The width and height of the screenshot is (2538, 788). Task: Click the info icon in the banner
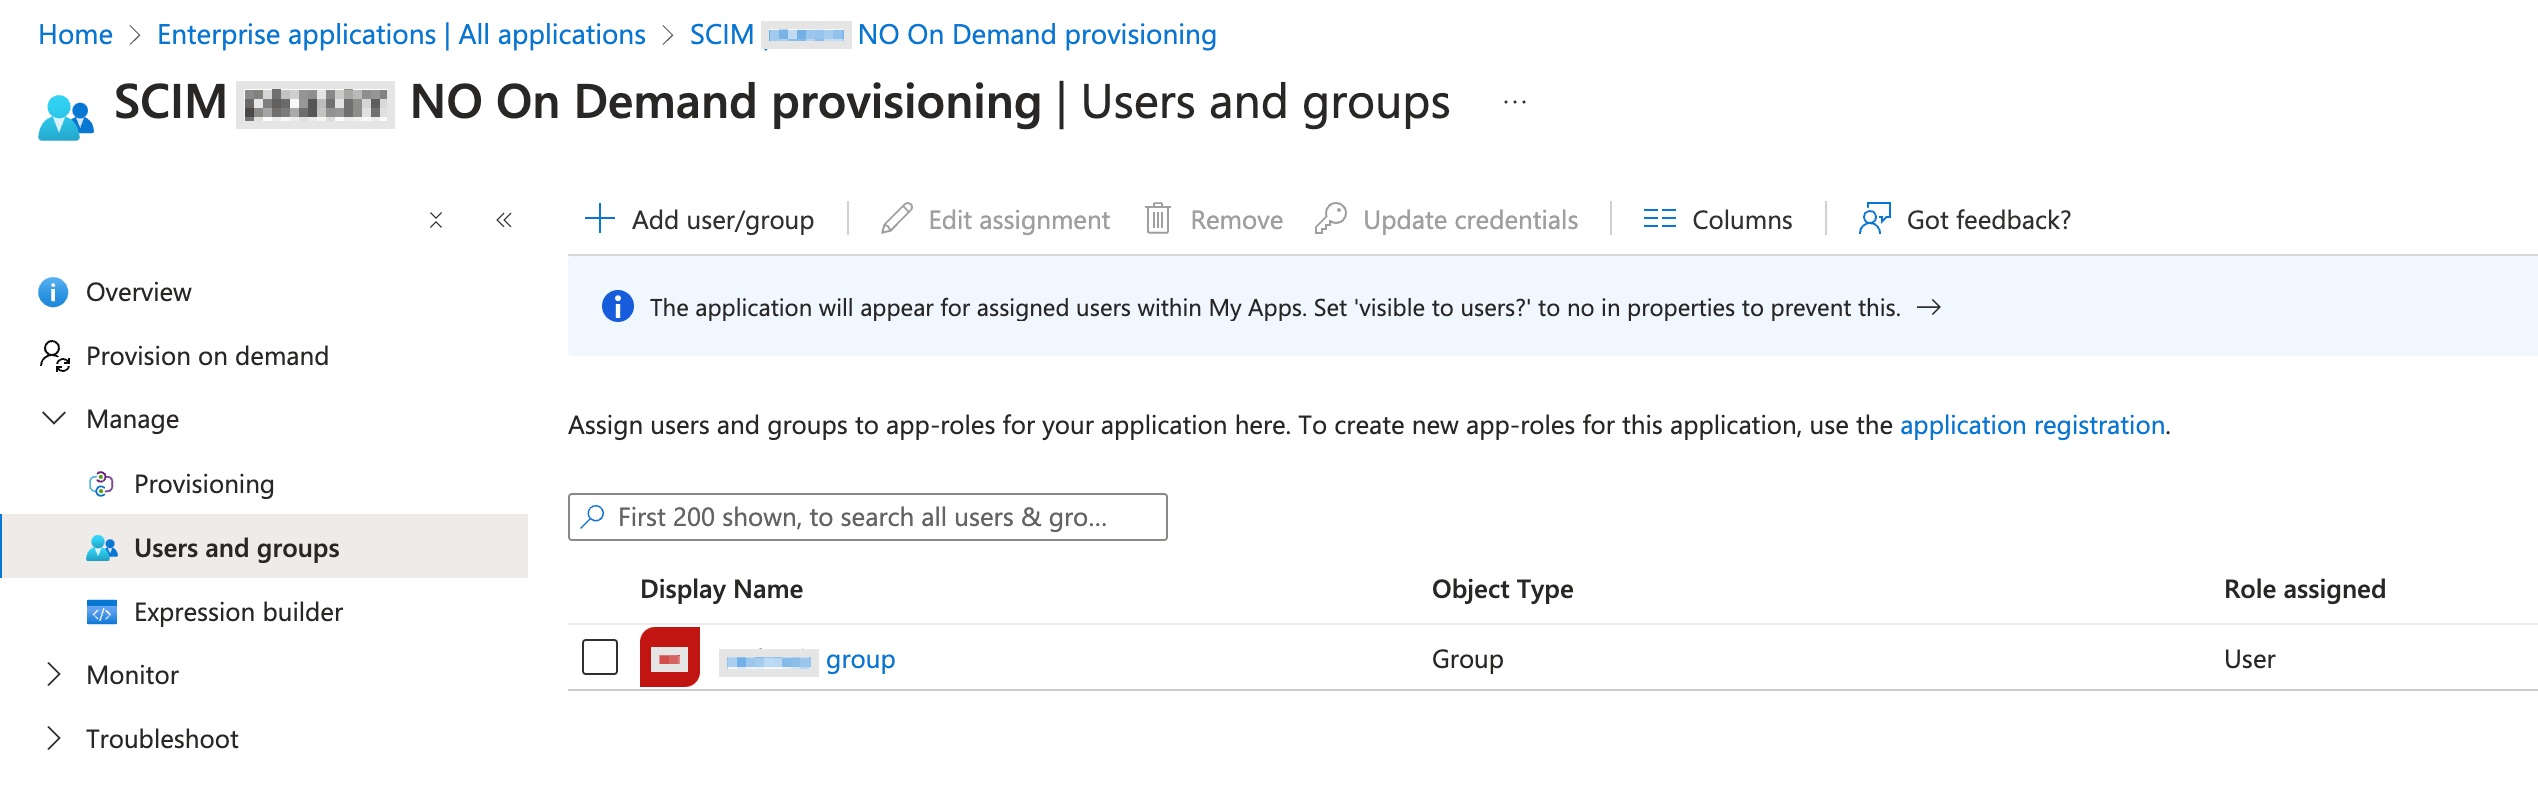618,306
